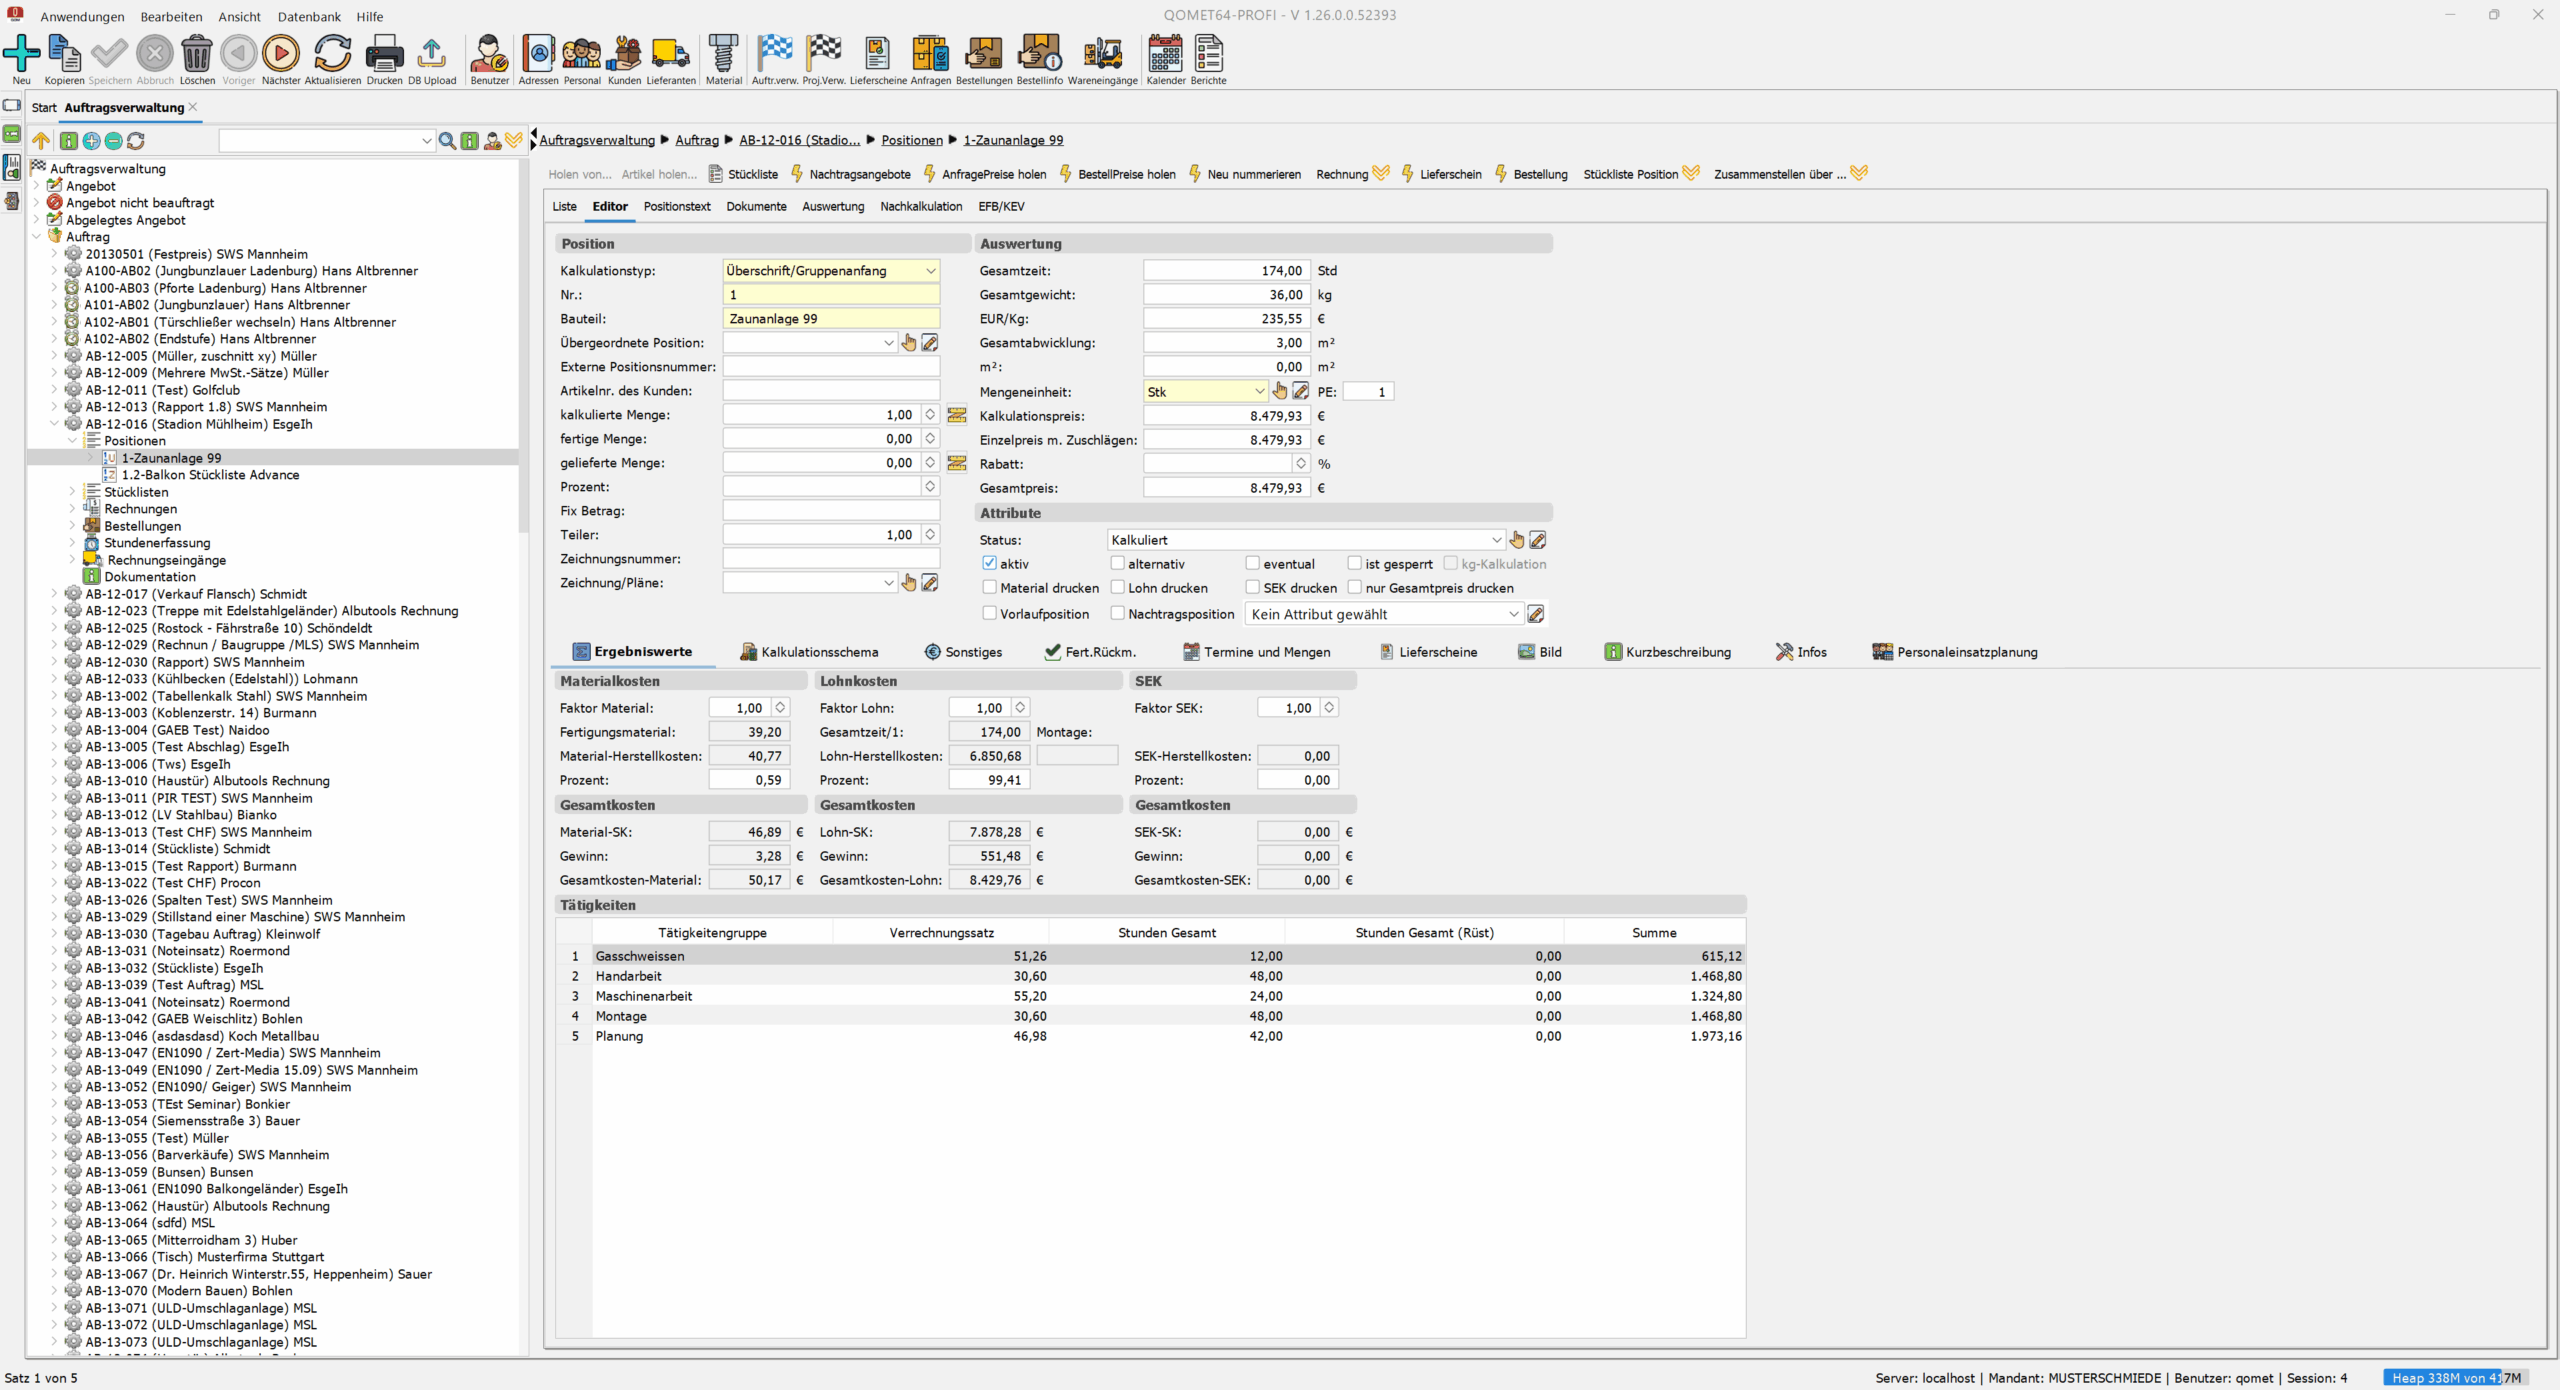The height and width of the screenshot is (1390, 2560).
Task: Expand the Stücklisten tree node
Action: click(x=72, y=492)
